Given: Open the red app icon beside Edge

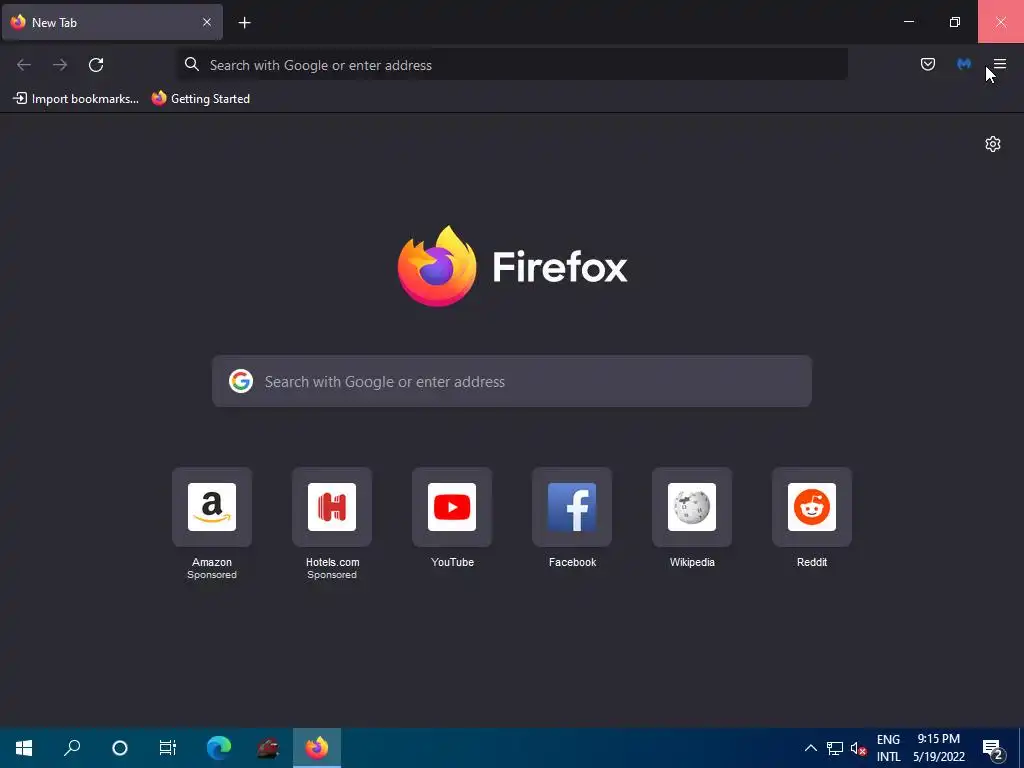Looking at the screenshot, I should click(268, 748).
